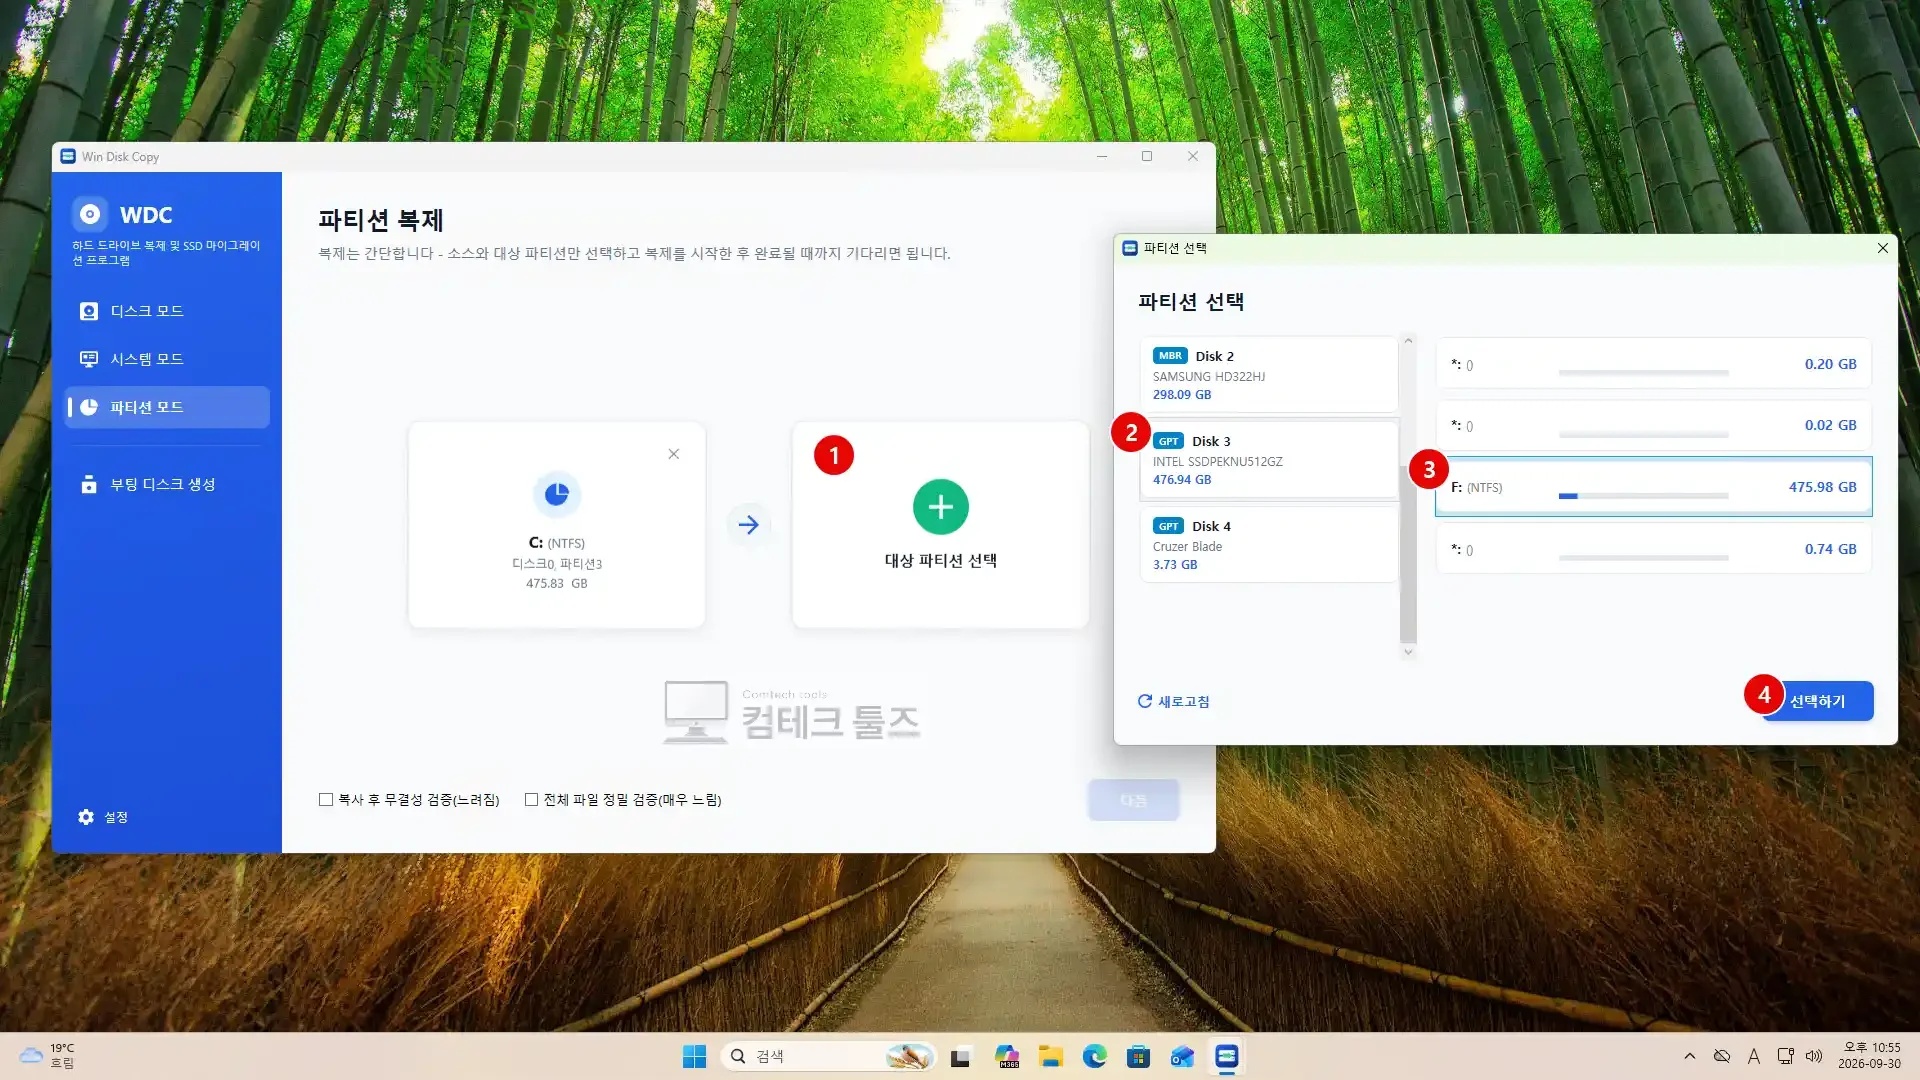The image size is (1920, 1080).
Task: Click the 새로고침 refresh link
Action: (x=1174, y=701)
